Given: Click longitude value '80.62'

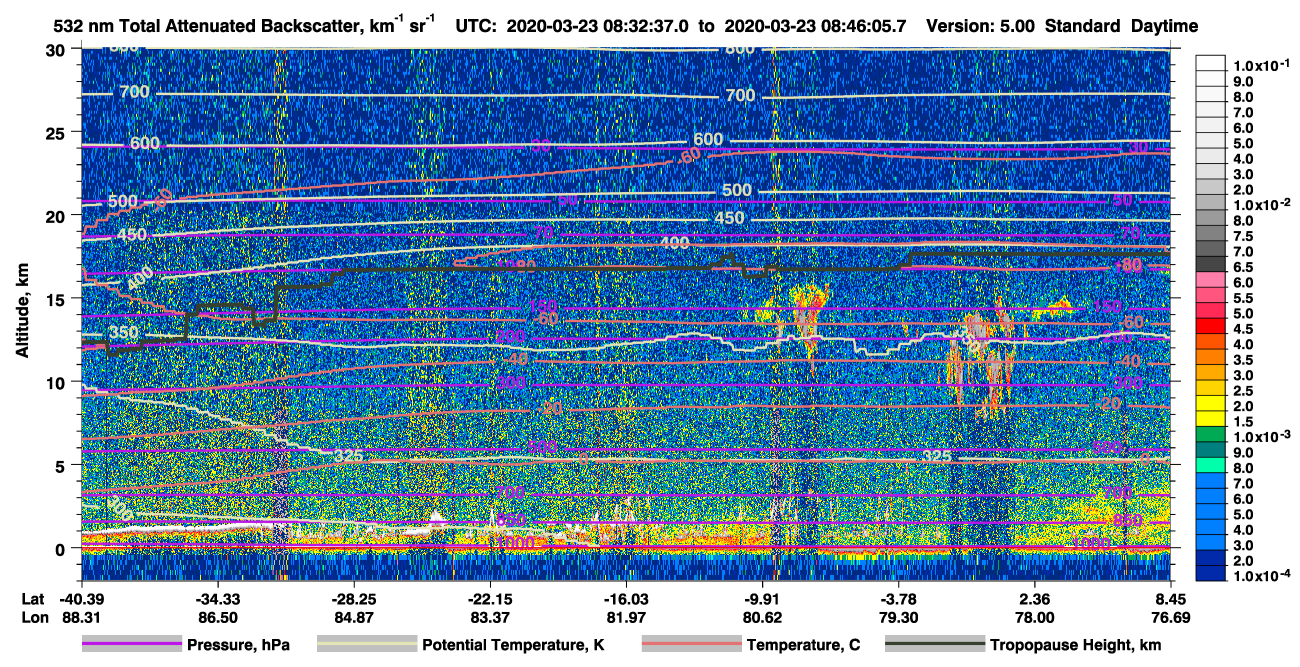Looking at the screenshot, I should click(x=763, y=618).
